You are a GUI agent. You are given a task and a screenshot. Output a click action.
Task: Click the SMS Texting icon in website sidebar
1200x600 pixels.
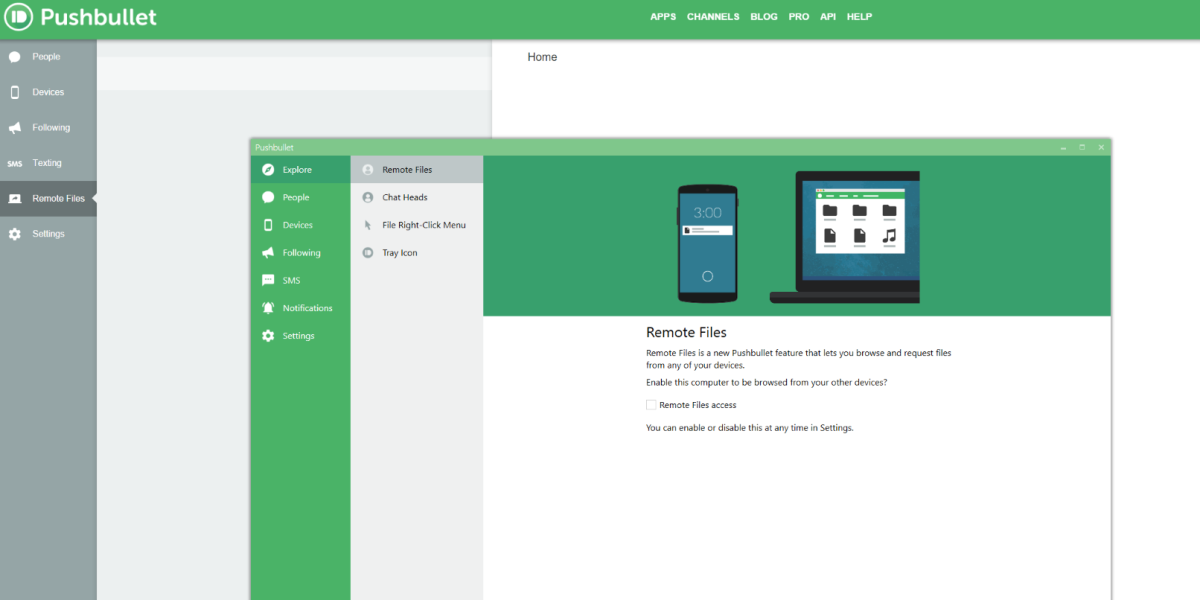coord(14,163)
